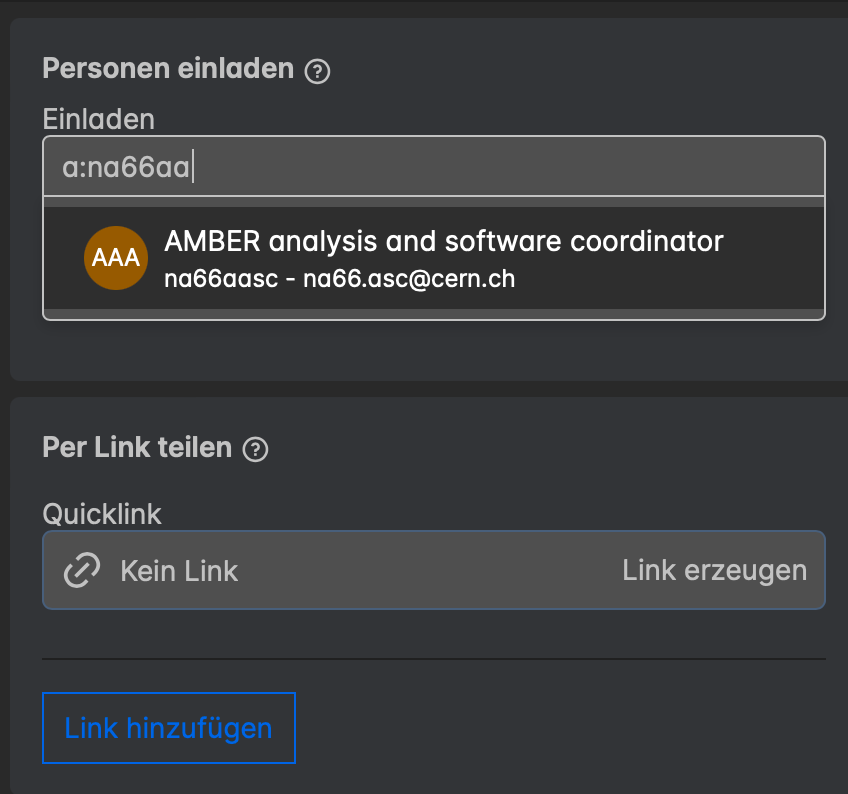Image resolution: width=848 pixels, height=794 pixels.
Task: Click the Kein Link placeholder text
Action: [x=179, y=571]
